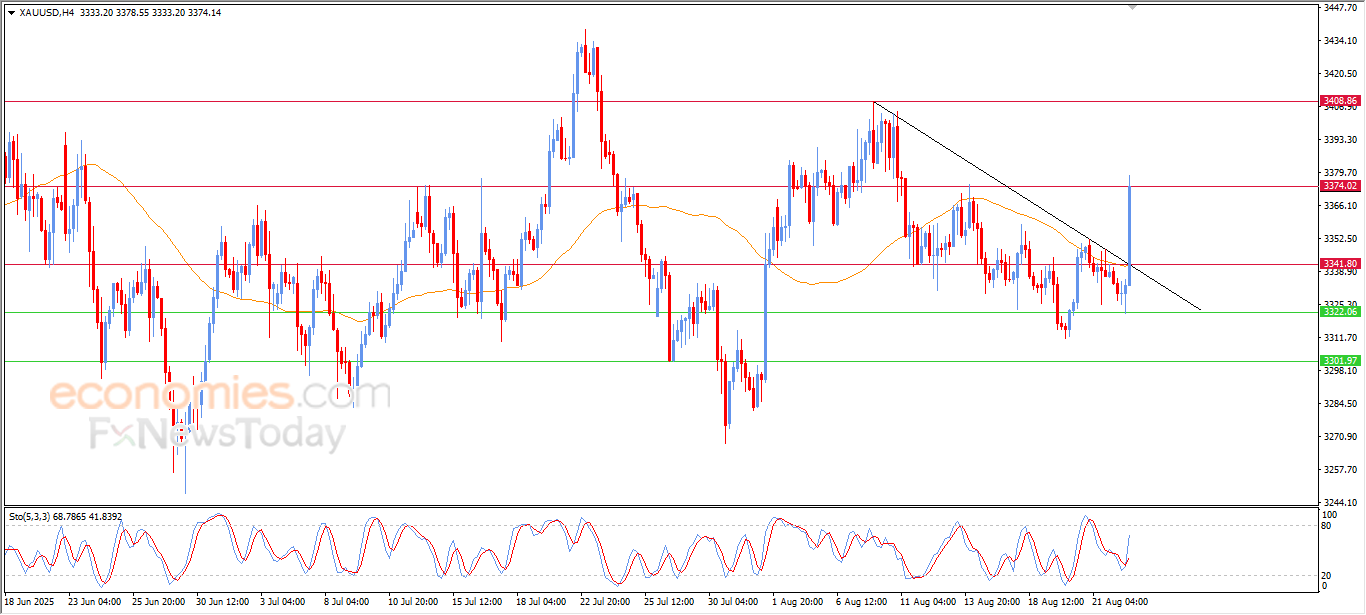Click the 3298.10 price axis label
Screen dimensions: 1366x615
tap(1342, 371)
